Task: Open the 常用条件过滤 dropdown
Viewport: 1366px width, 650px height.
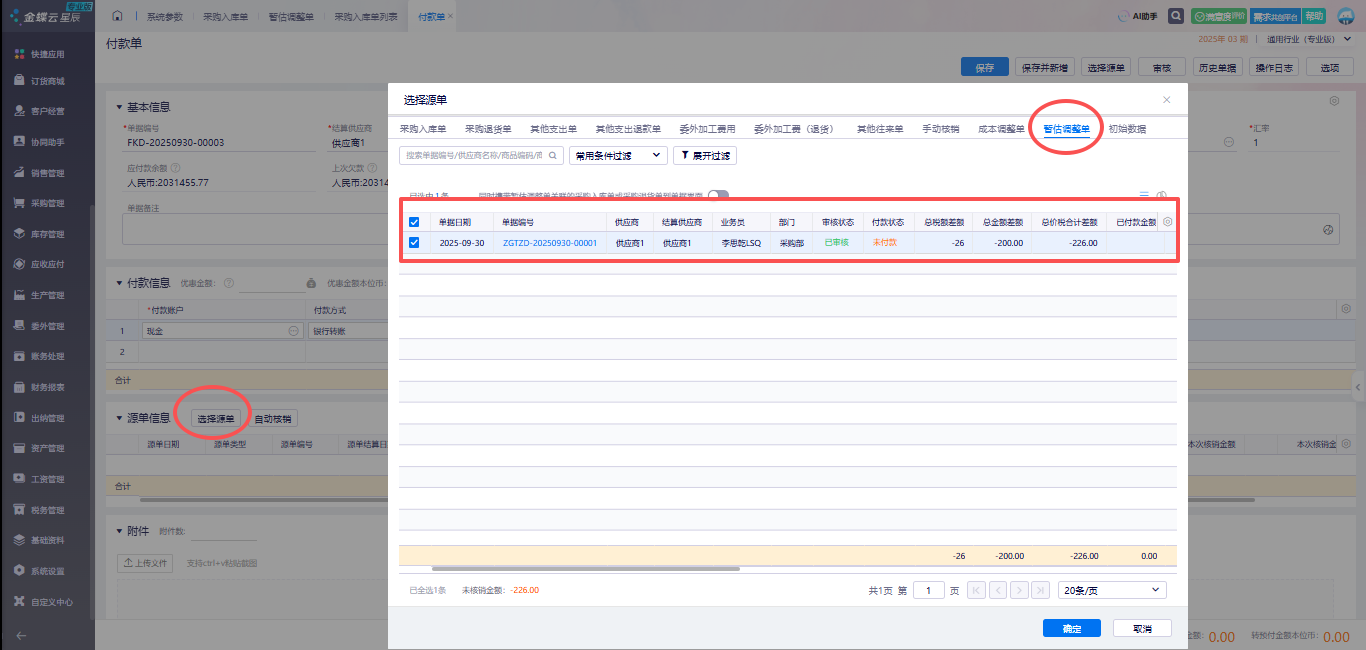Action: (617, 156)
